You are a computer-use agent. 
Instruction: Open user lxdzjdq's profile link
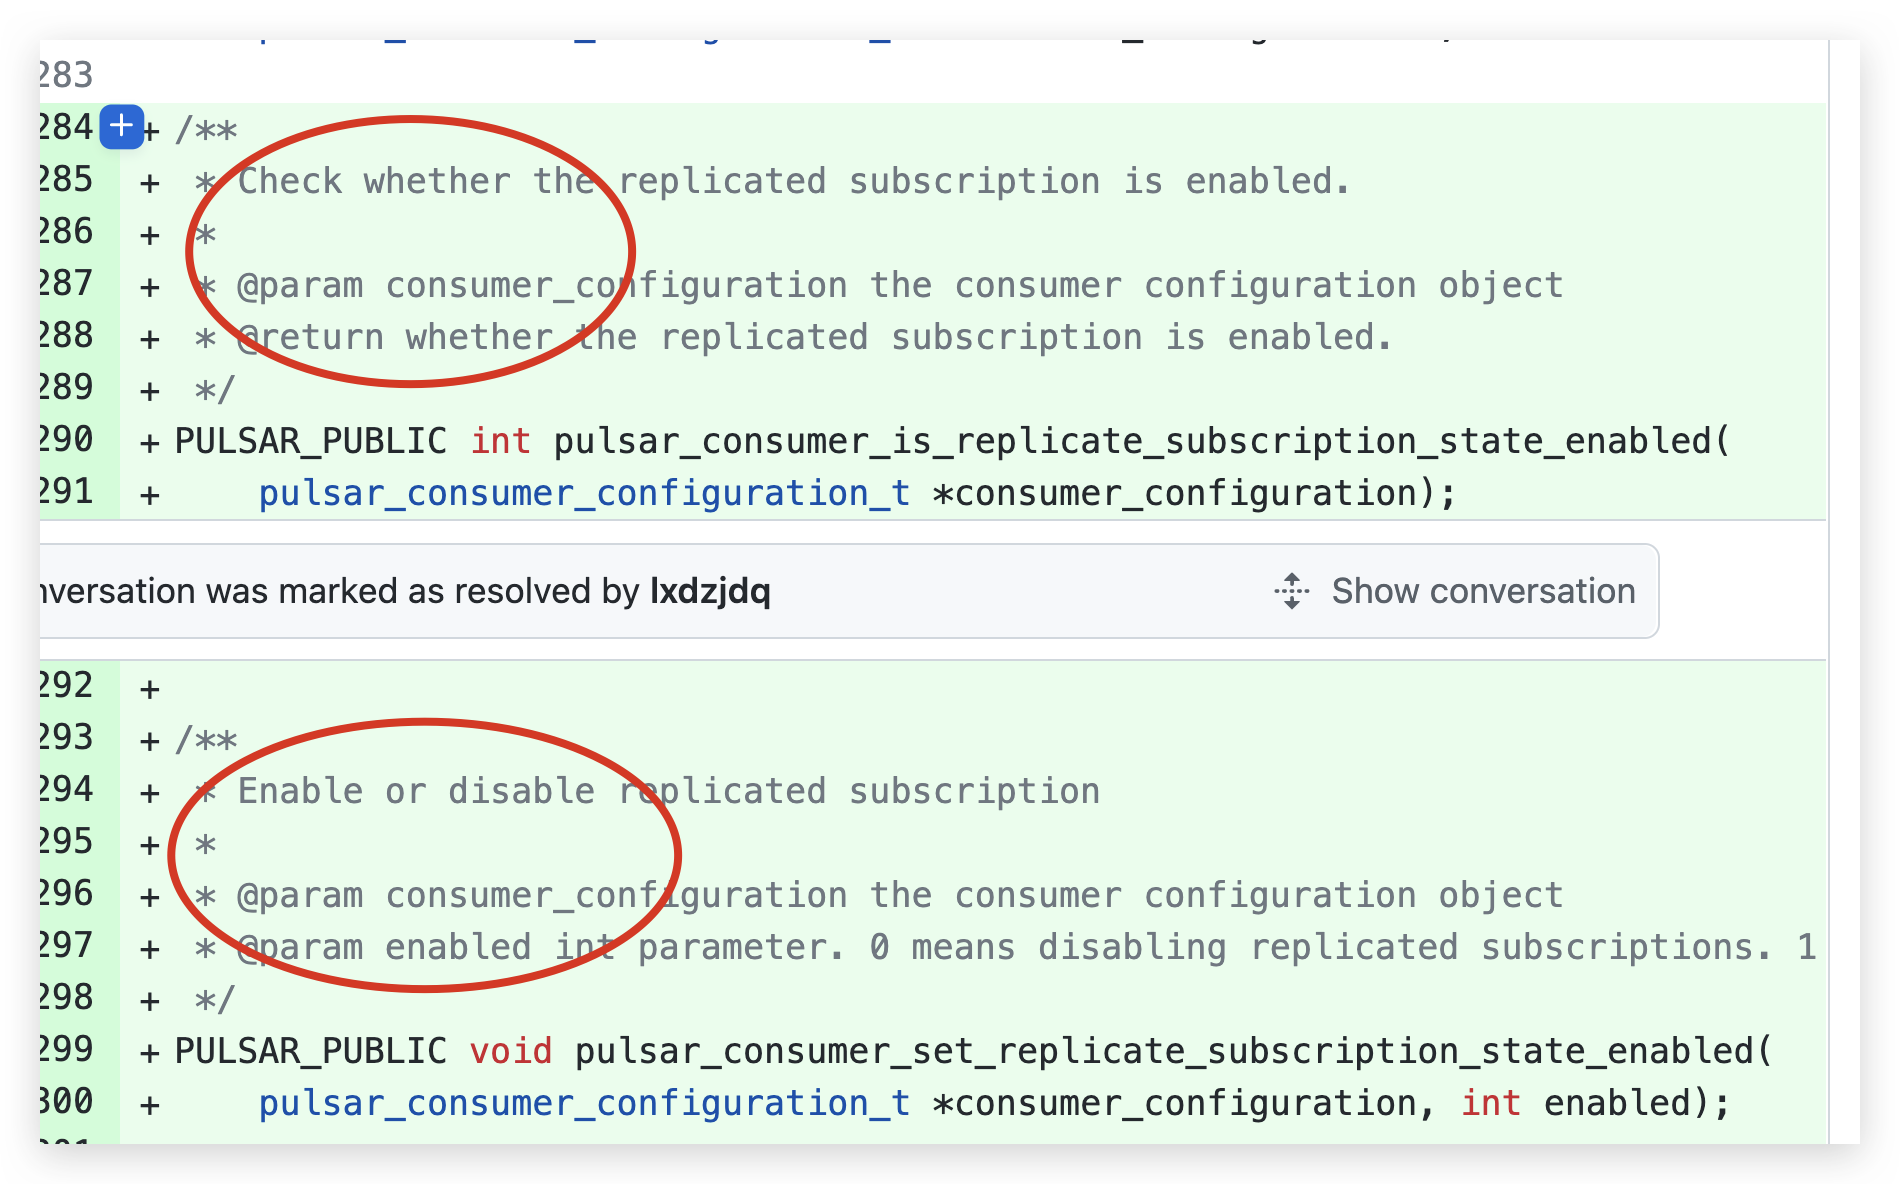coord(710,591)
